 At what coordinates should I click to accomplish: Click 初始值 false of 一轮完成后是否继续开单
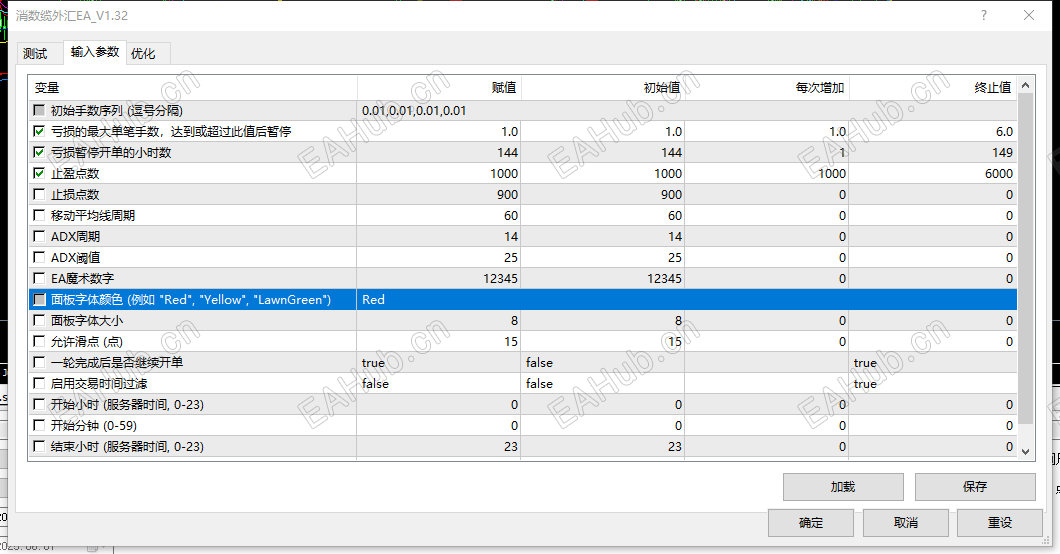603,363
